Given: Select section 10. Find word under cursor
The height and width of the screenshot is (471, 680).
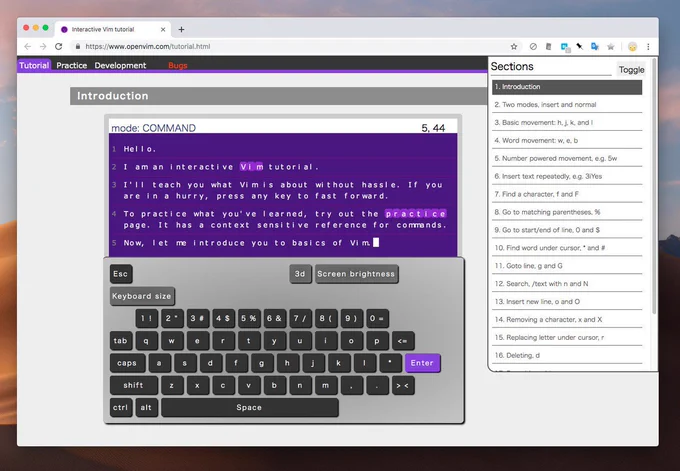Looking at the screenshot, I should click(x=567, y=248).
